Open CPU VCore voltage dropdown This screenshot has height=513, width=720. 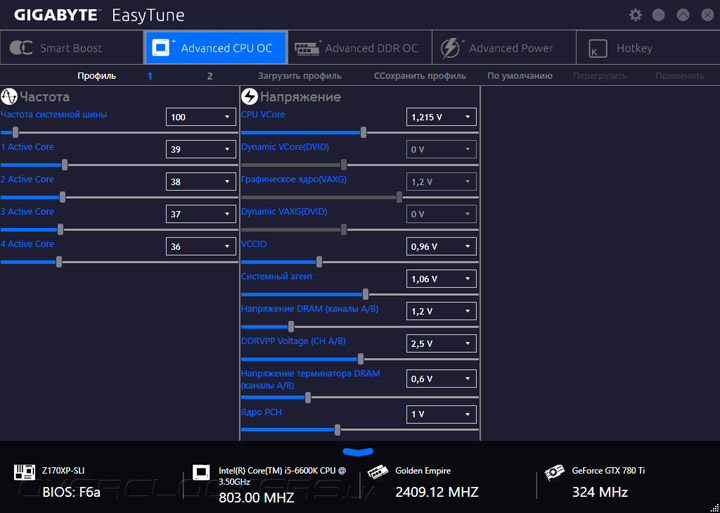pyautogui.click(x=441, y=117)
